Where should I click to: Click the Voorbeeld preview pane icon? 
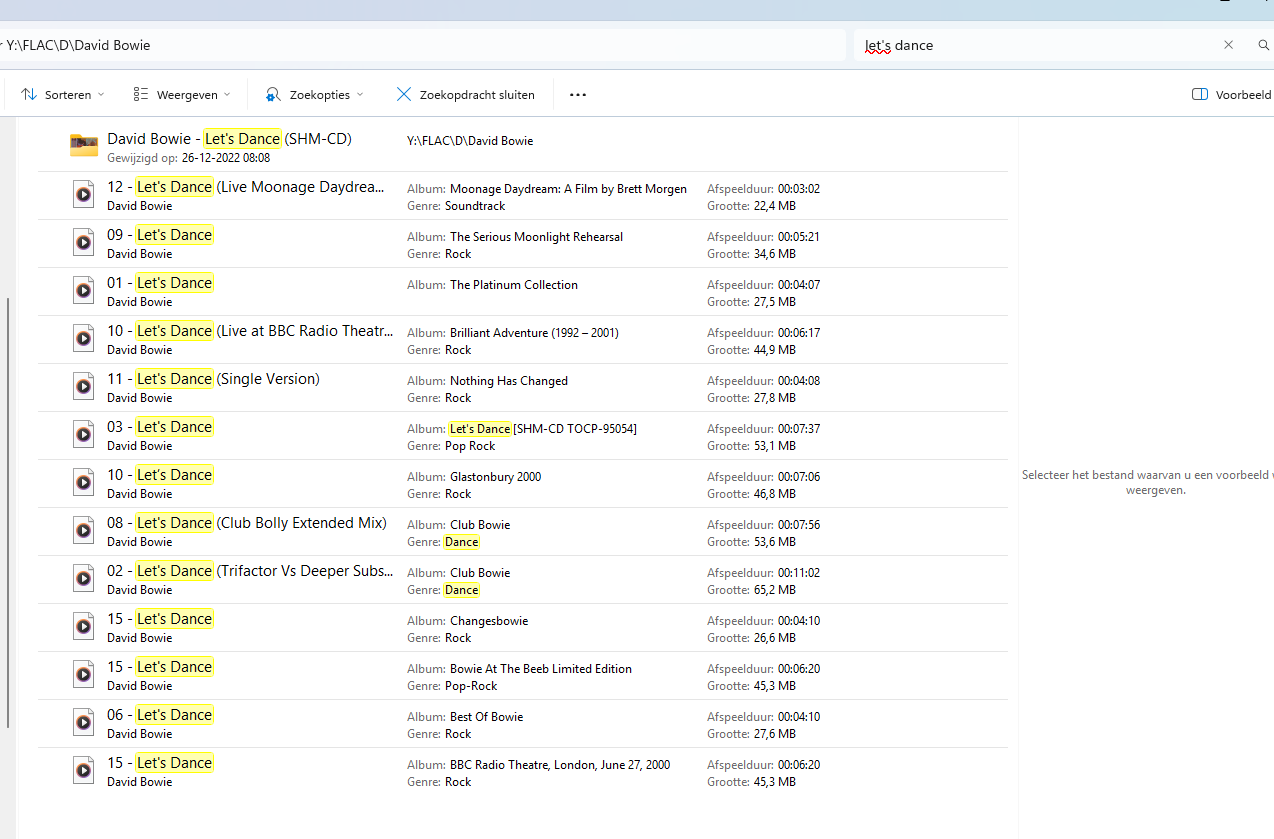coord(1200,95)
